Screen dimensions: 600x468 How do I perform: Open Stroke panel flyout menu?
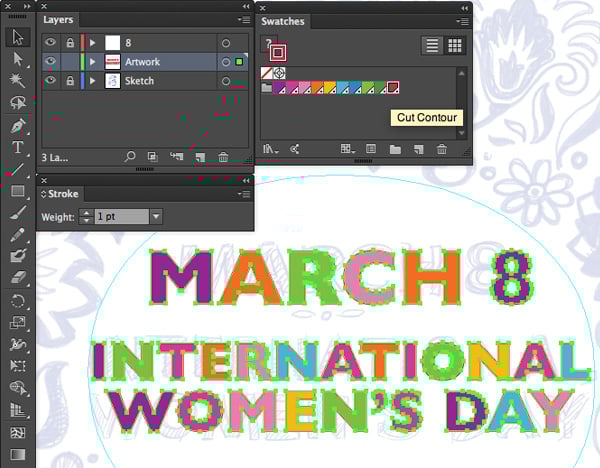pos(244,194)
